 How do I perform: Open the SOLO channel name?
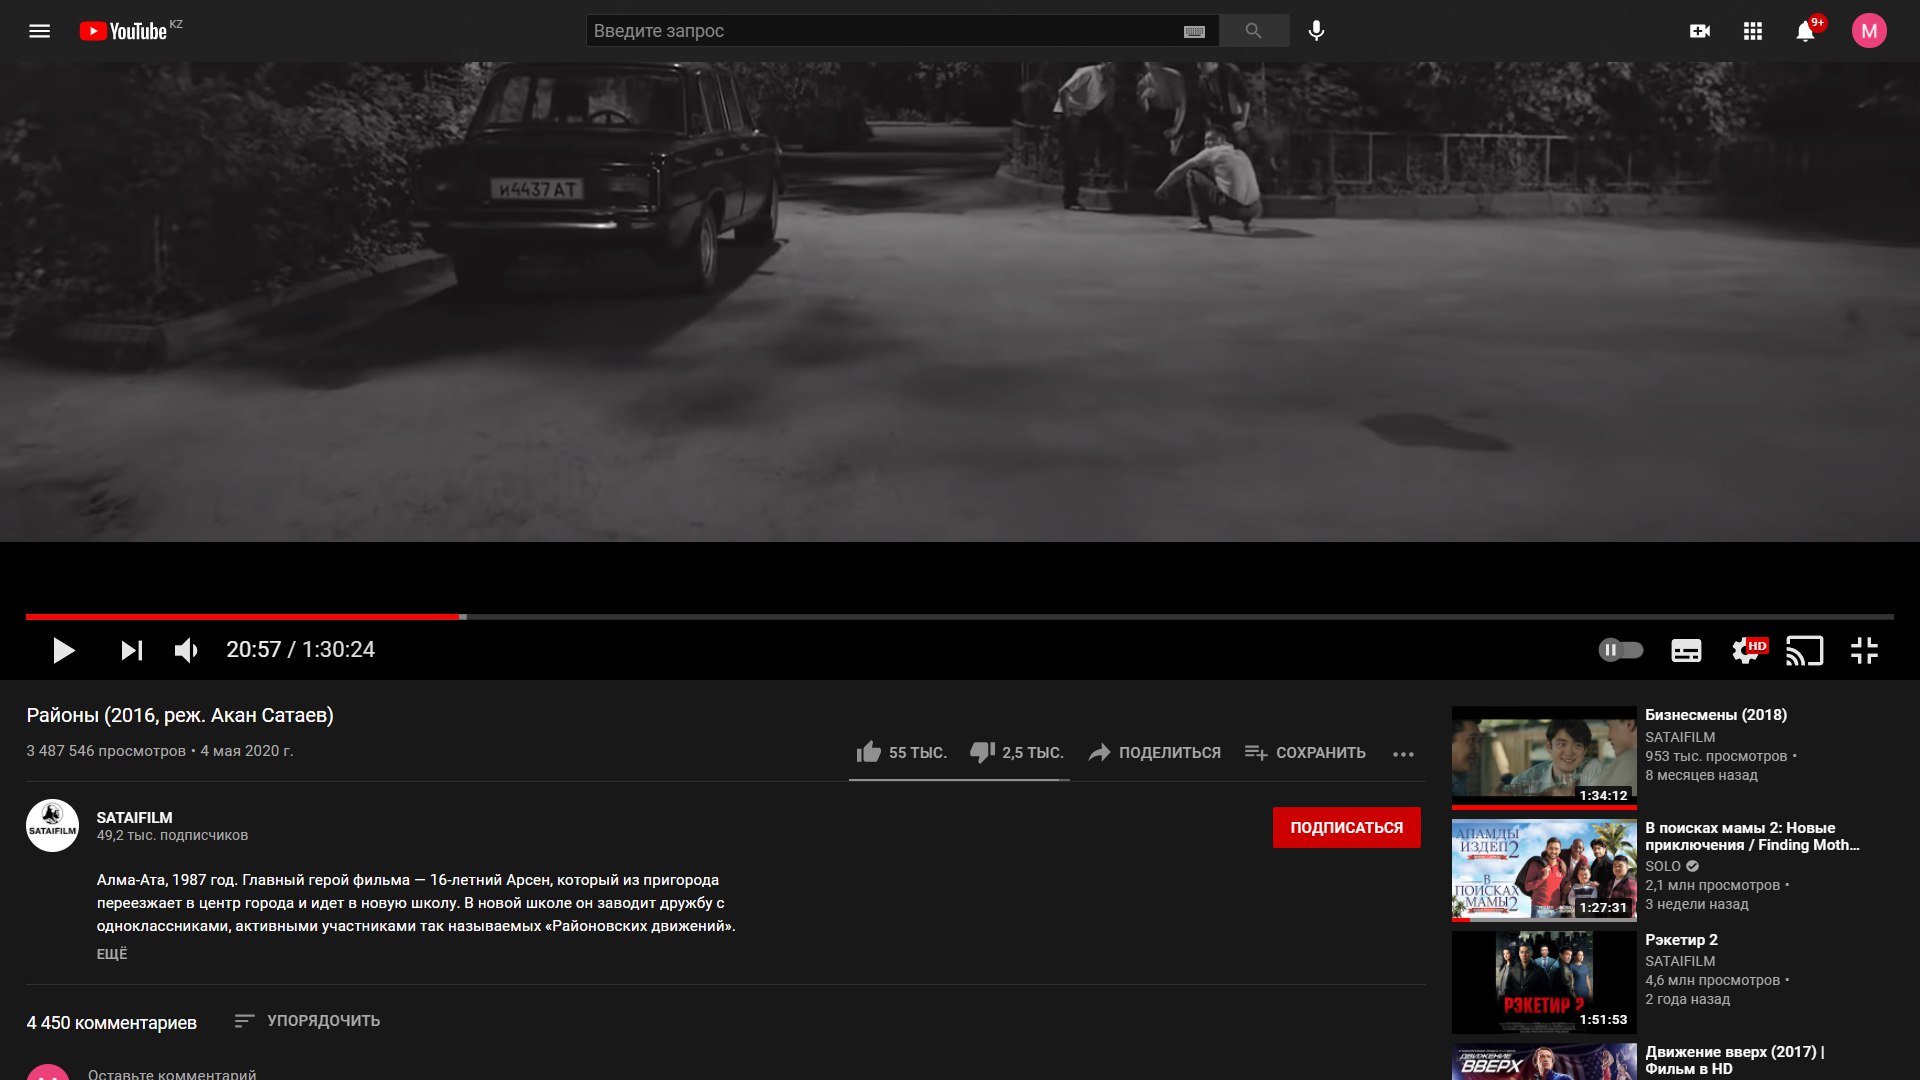click(x=1663, y=866)
